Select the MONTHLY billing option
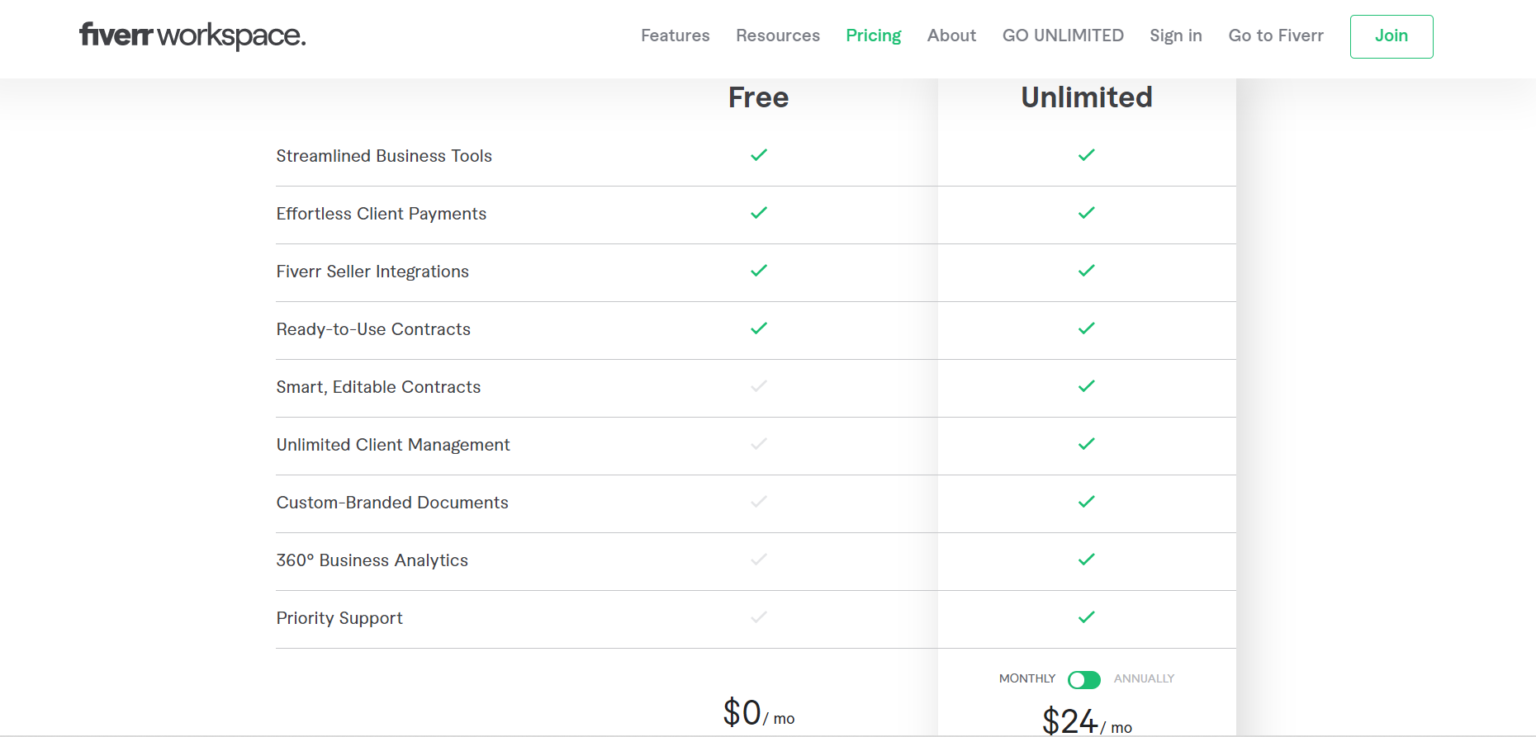Screen dimensions: 1536x737 pyautogui.click(x=1026, y=679)
